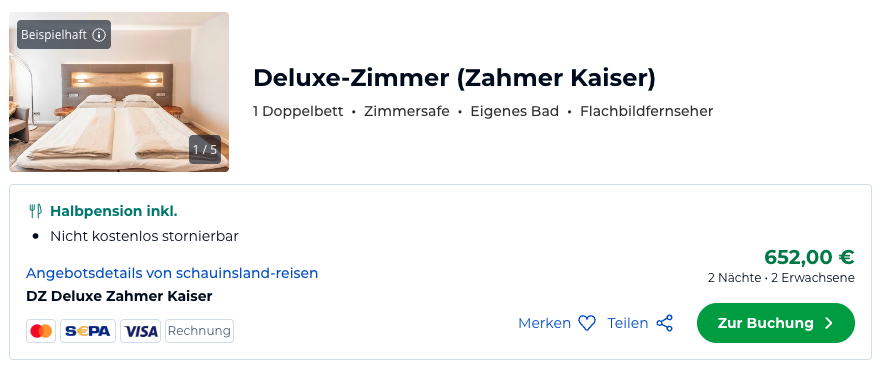Click the Deluxe-Zimmer (Zahmer Kaiser) heading
The width and height of the screenshot is (884, 368).
point(454,78)
